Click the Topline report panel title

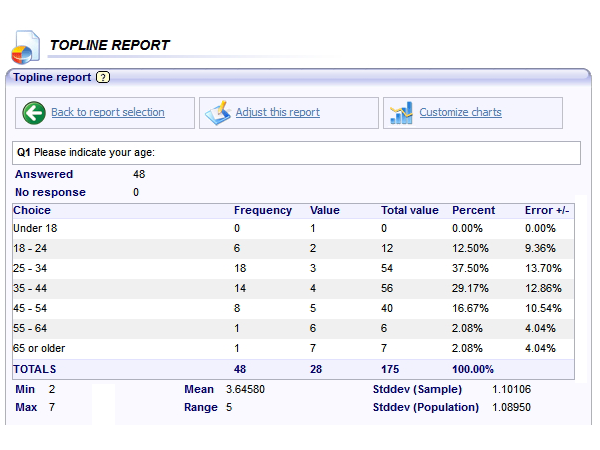(x=52, y=77)
